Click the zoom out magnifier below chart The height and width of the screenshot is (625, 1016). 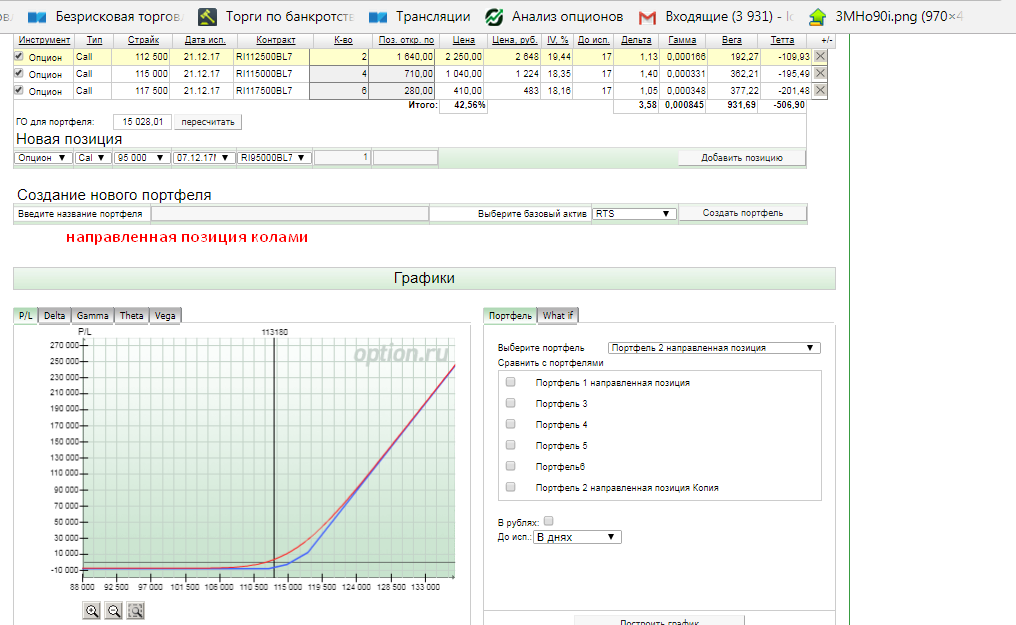coord(114,611)
